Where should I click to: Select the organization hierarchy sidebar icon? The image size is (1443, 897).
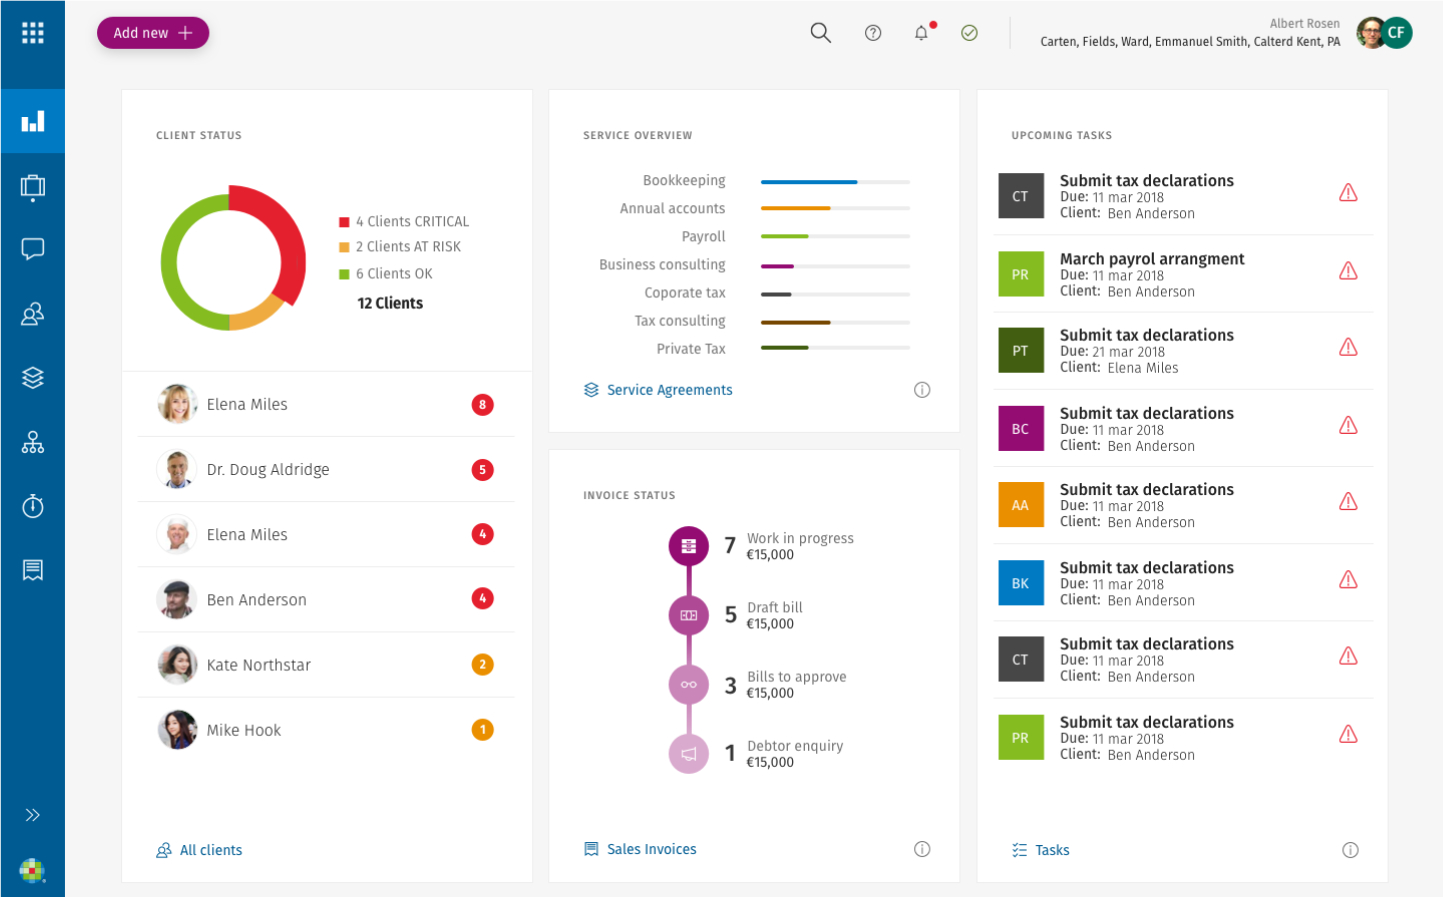tap(33, 442)
